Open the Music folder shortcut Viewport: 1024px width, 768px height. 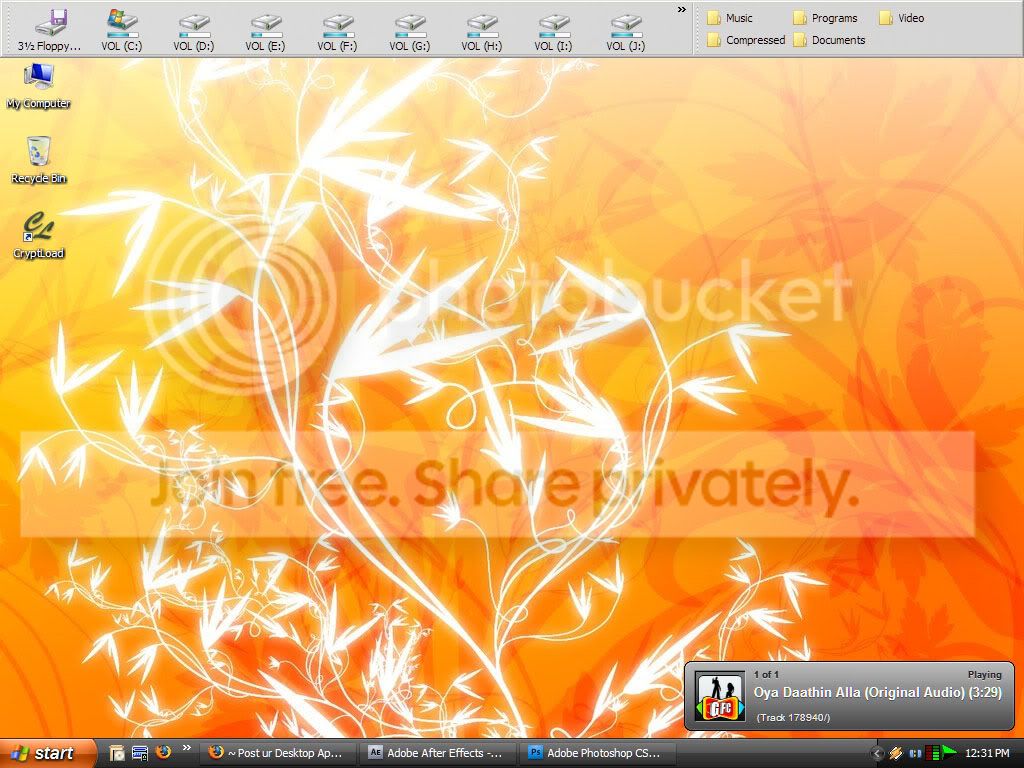pyautogui.click(x=730, y=18)
